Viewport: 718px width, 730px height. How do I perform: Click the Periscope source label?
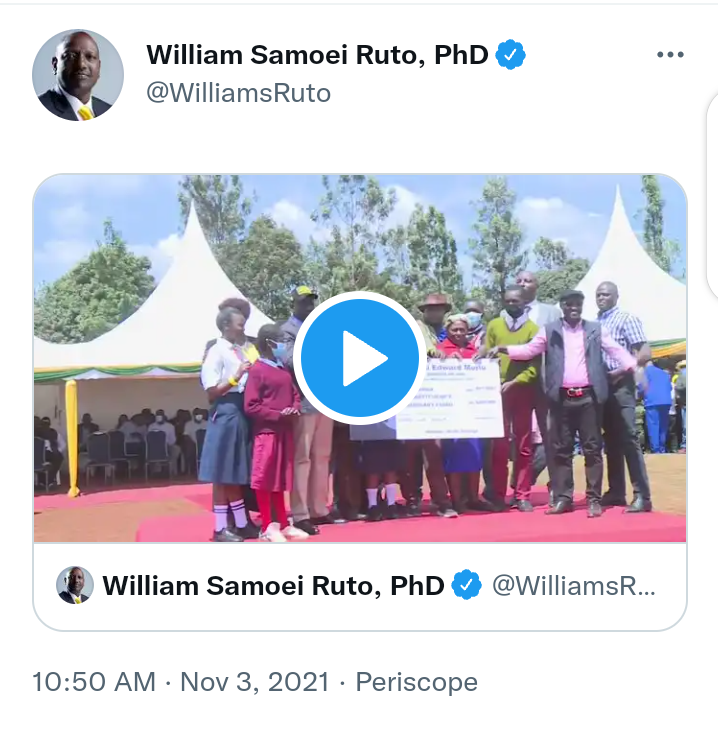point(416,683)
